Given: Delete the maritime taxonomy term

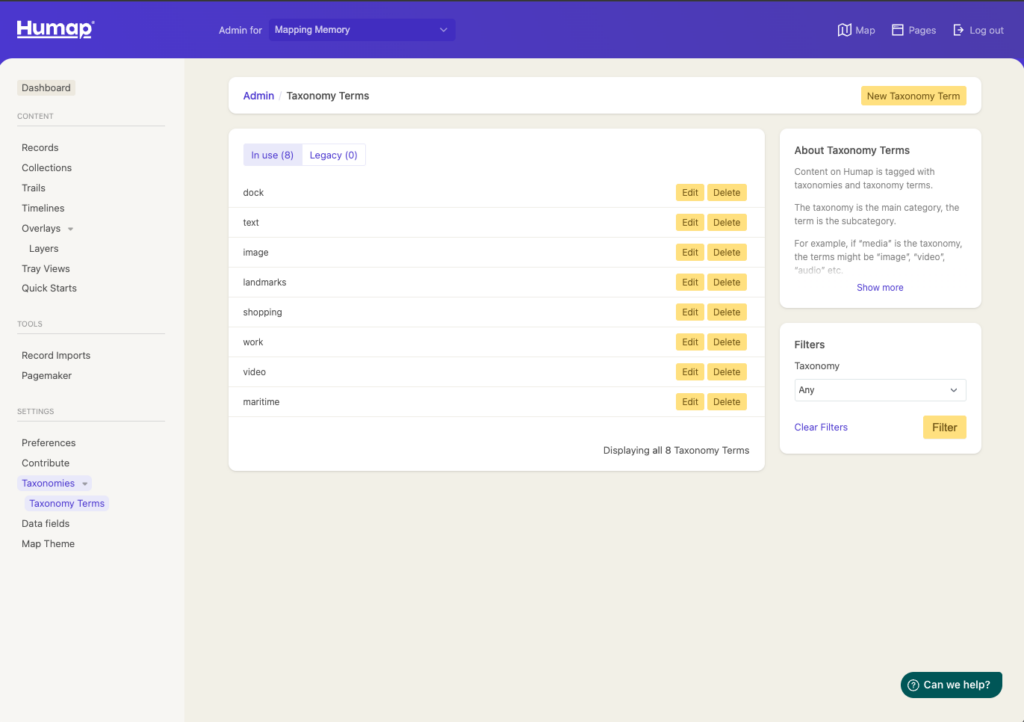Looking at the screenshot, I should coord(727,402).
